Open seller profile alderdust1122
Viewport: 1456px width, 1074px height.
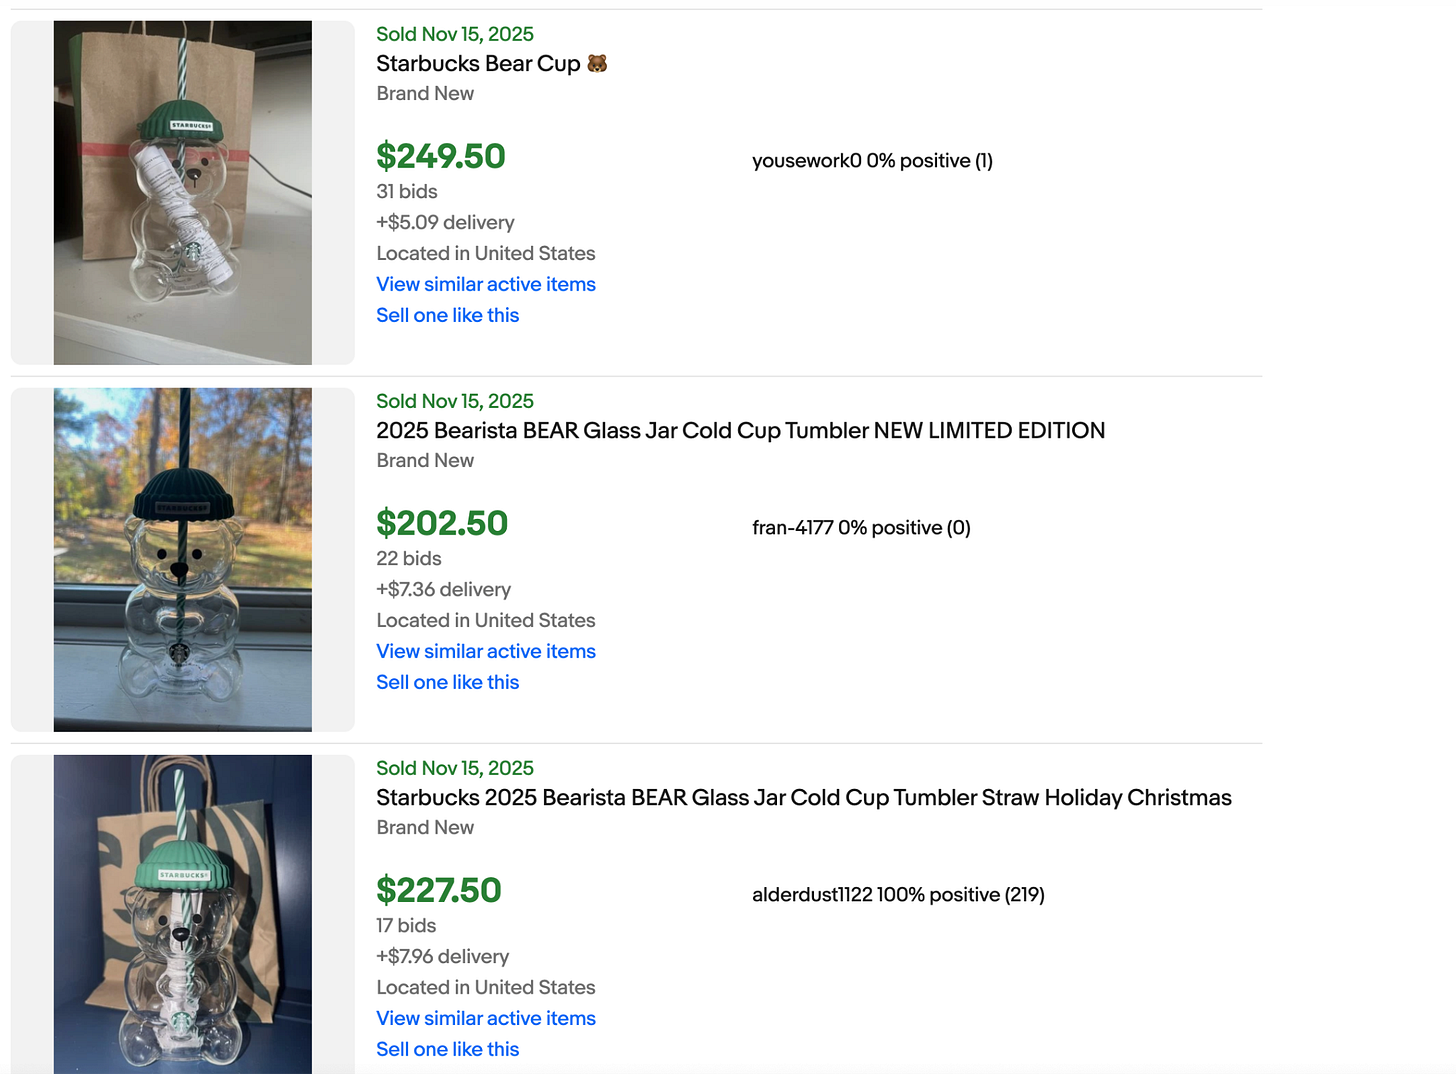coord(897,894)
